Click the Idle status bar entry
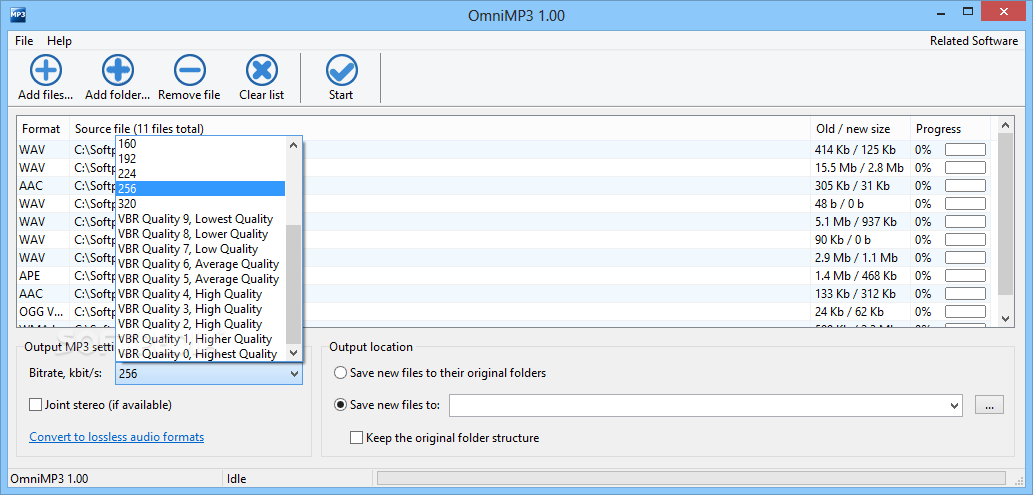This screenshot has width=1033, height=495. pyautogui.click(x=237, y=479)
